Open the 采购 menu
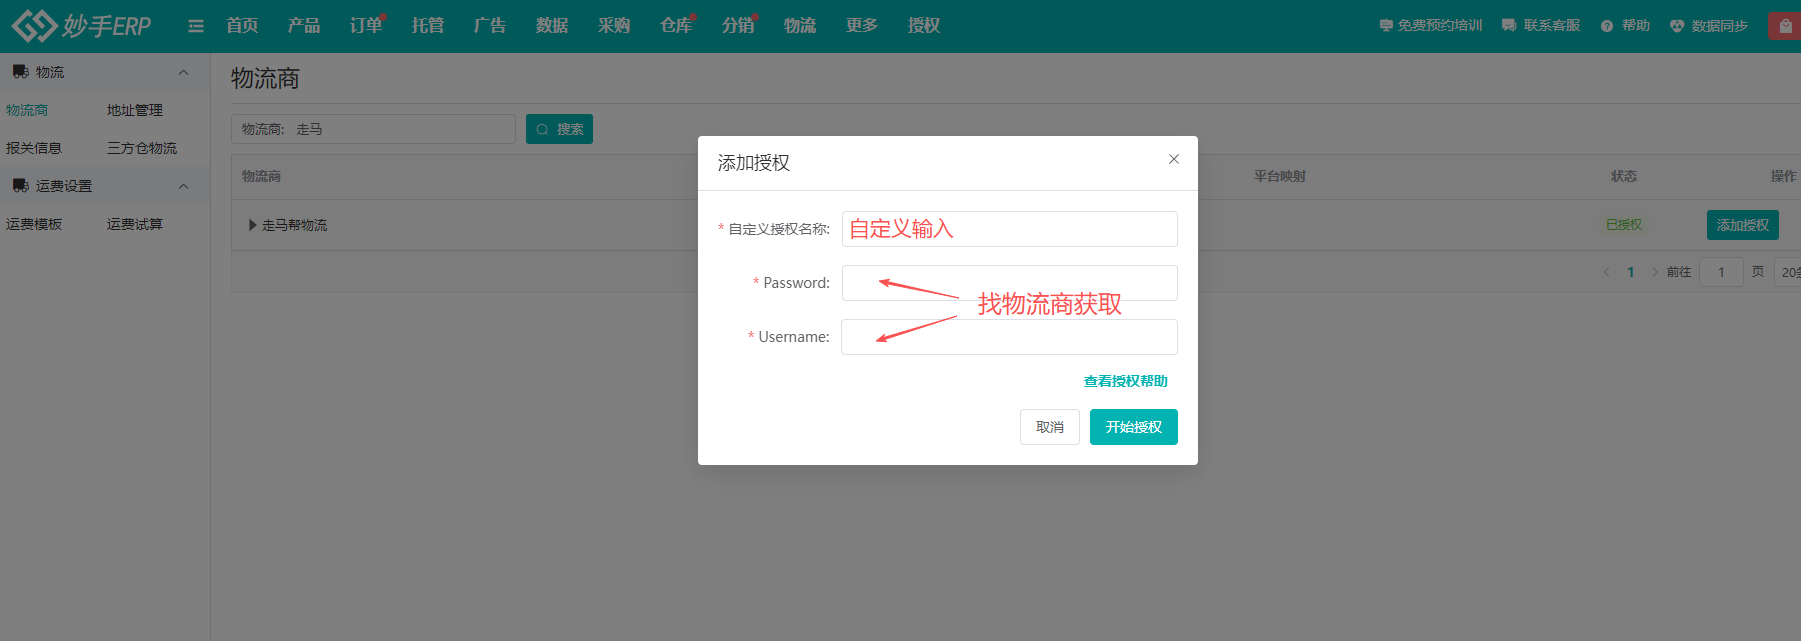 [x=614, y=26]
